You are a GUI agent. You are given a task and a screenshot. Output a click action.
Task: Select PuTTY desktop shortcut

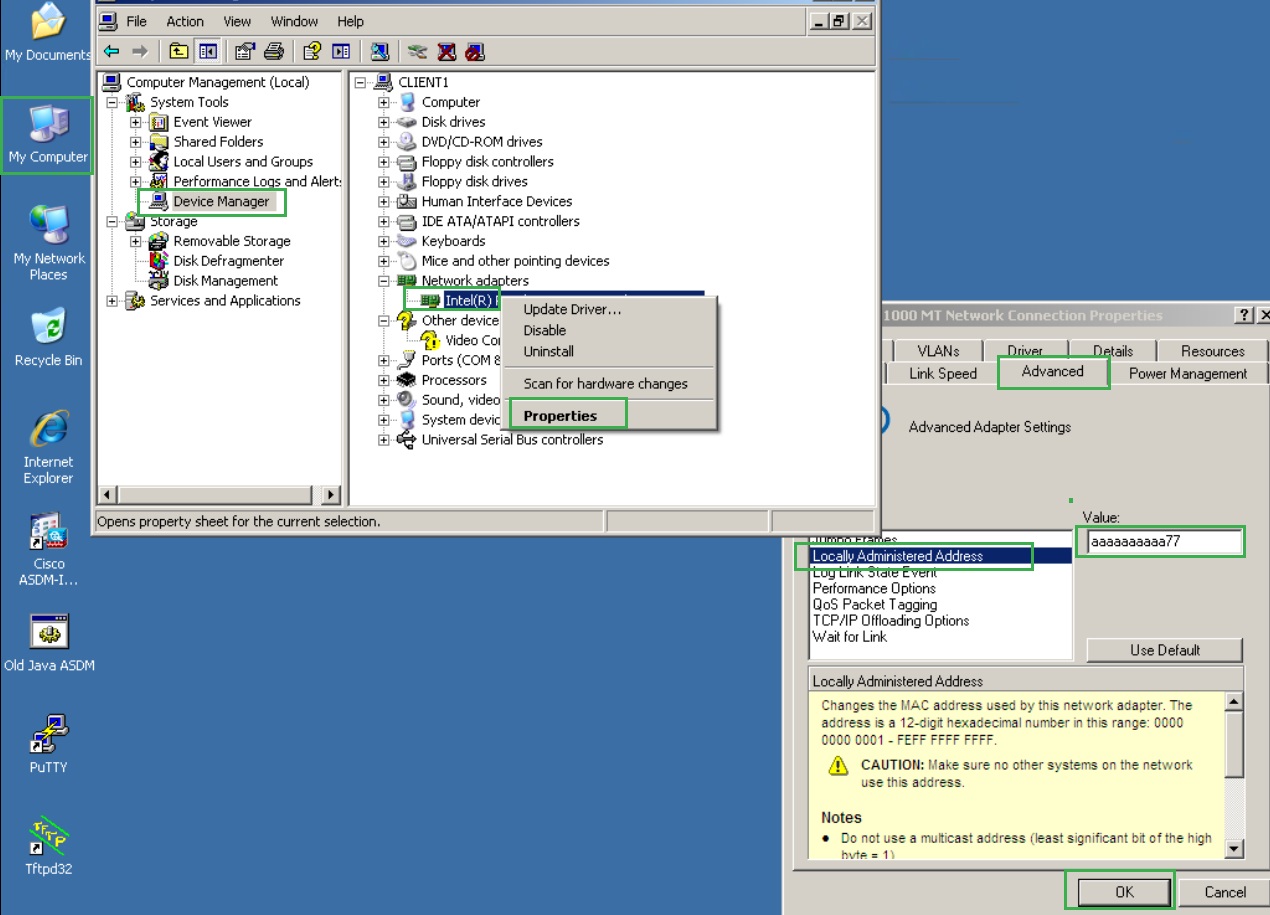click(x=48, y=744)
